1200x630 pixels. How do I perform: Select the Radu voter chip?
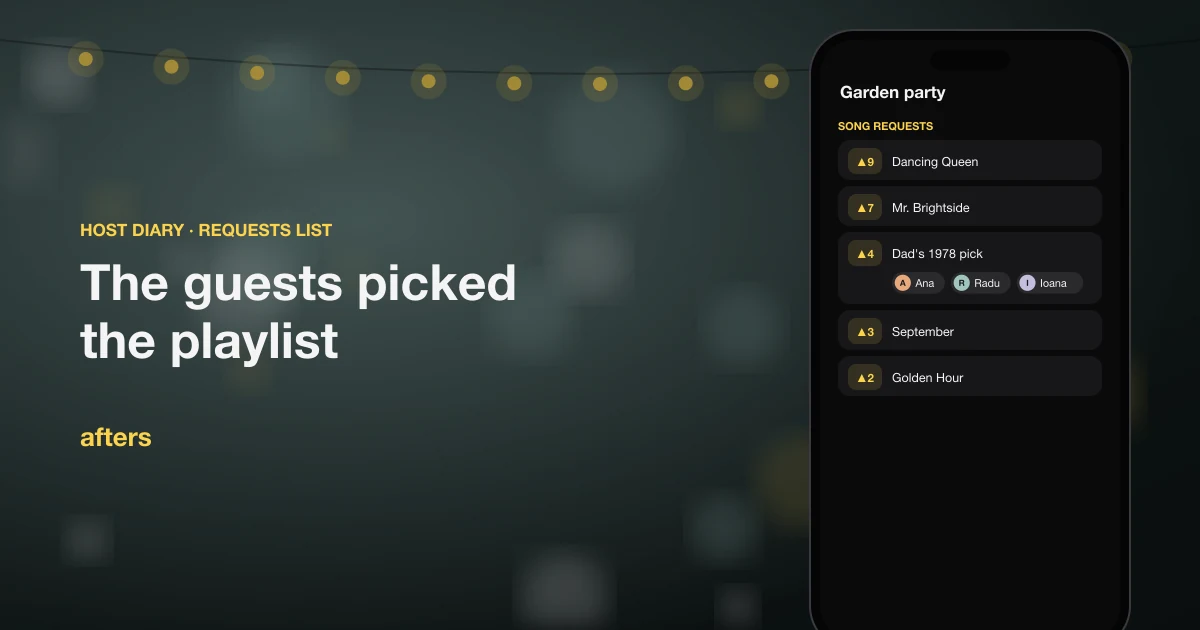pos(979,283)
